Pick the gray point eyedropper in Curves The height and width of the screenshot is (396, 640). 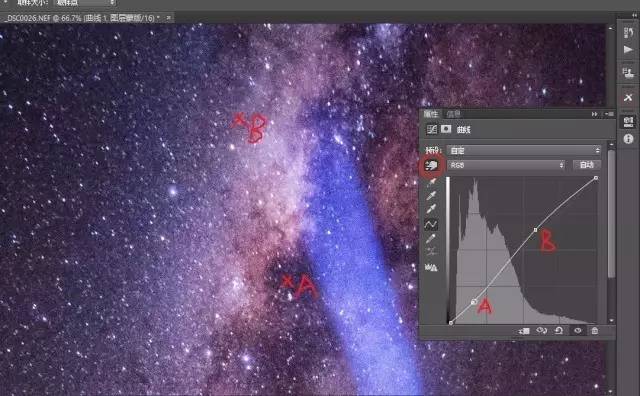coord(431,196)
